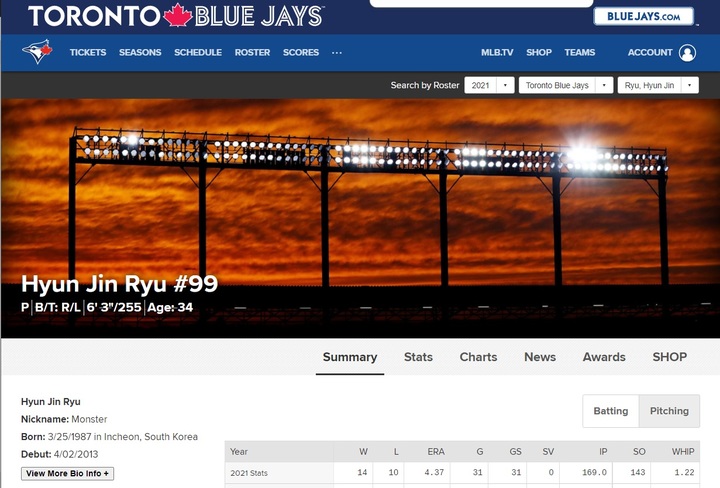The height and width of the screenshot is (488, 720).
Task: Click the Nickname: Monster text
Action: click(64, 419)
